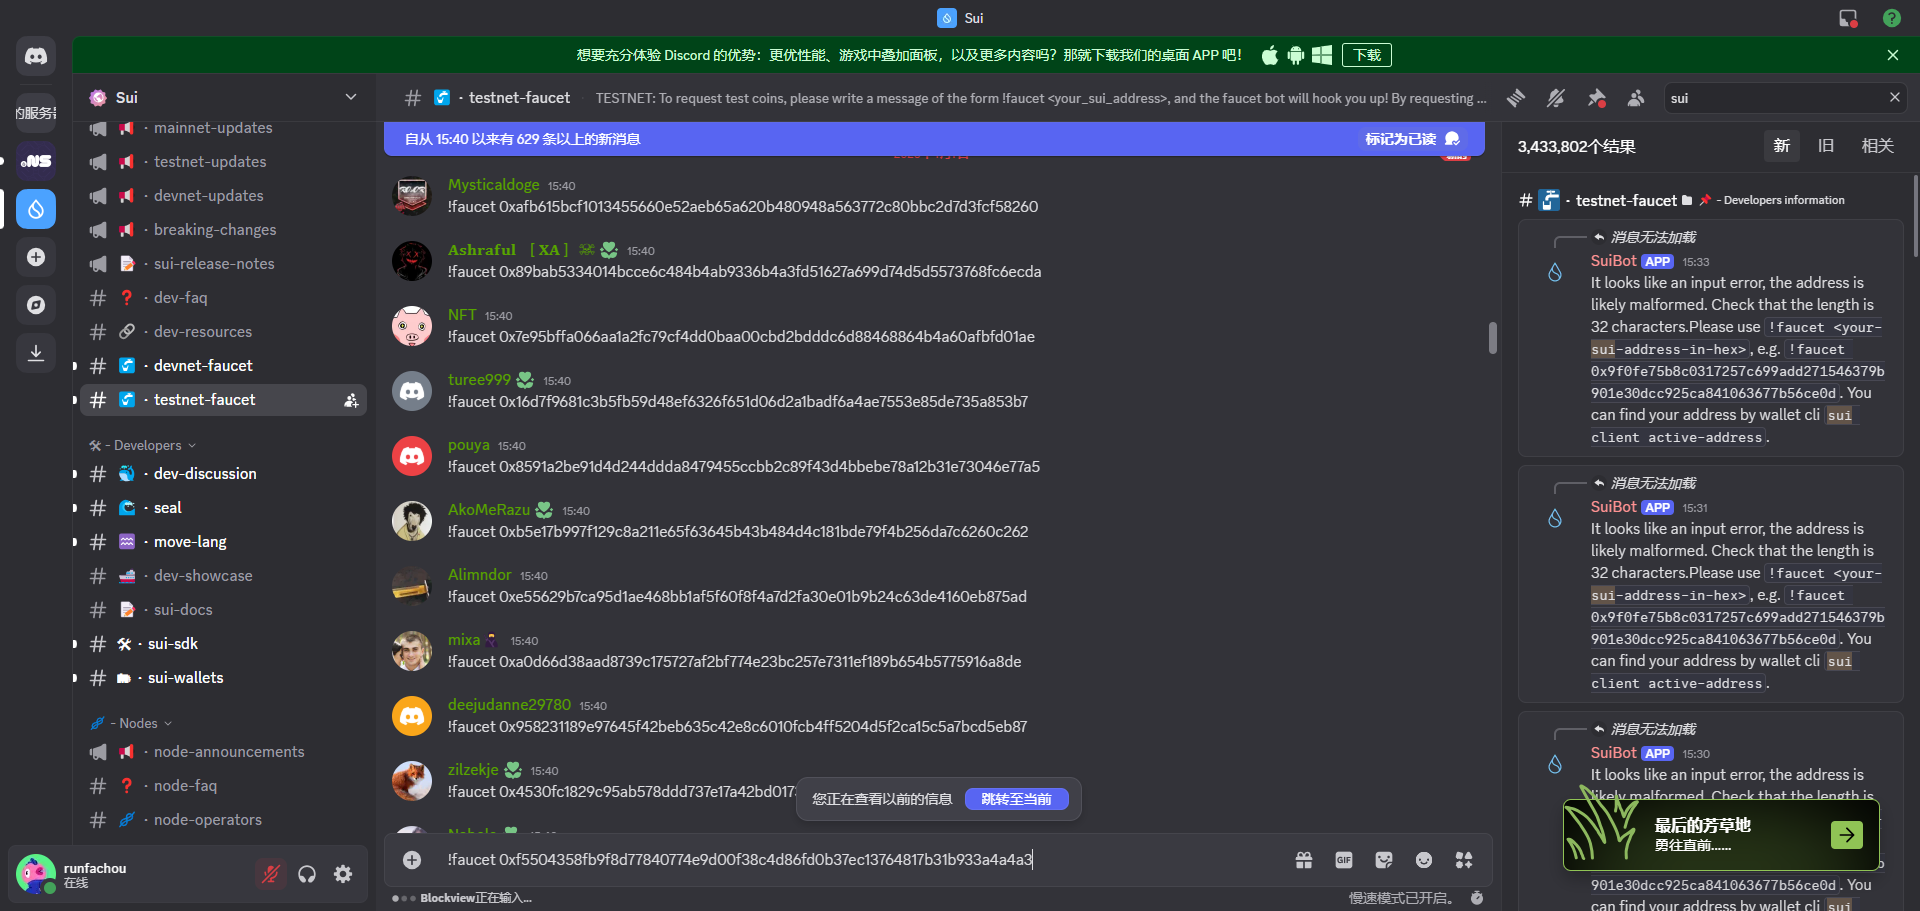Click username deejudanne29780
Image resolution: width=1920 pixels, height=911 pixels.
coord(509,705)
